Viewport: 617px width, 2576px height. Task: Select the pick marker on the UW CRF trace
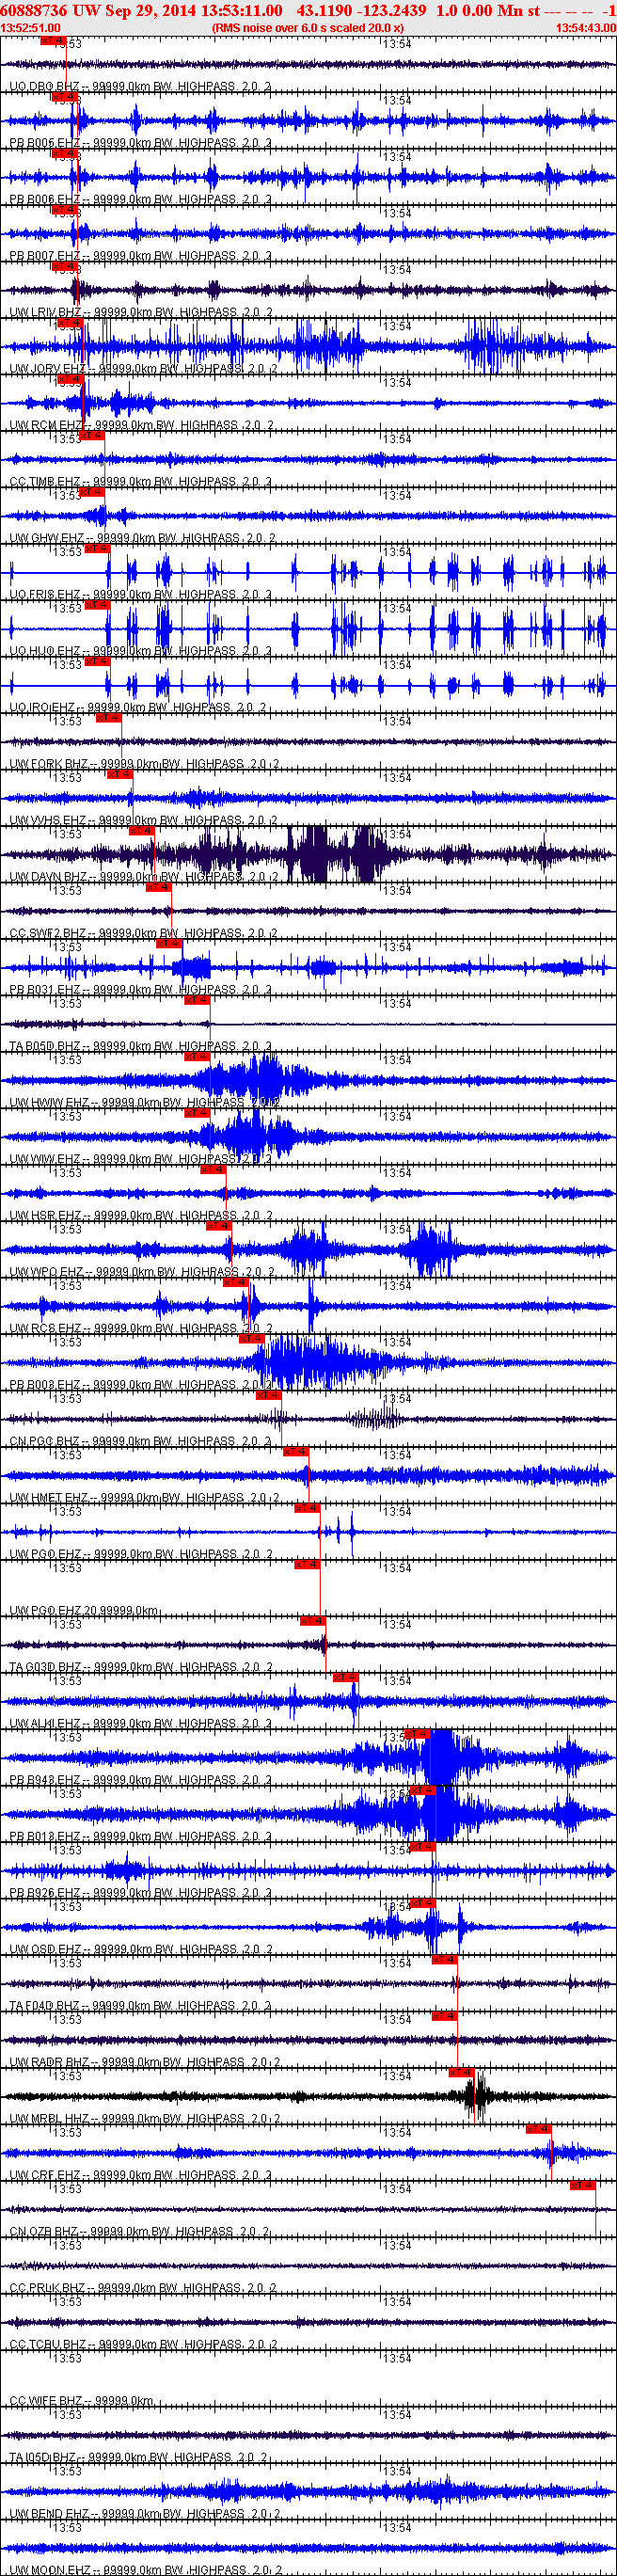pyautogui.click(x=538, y=2130)
